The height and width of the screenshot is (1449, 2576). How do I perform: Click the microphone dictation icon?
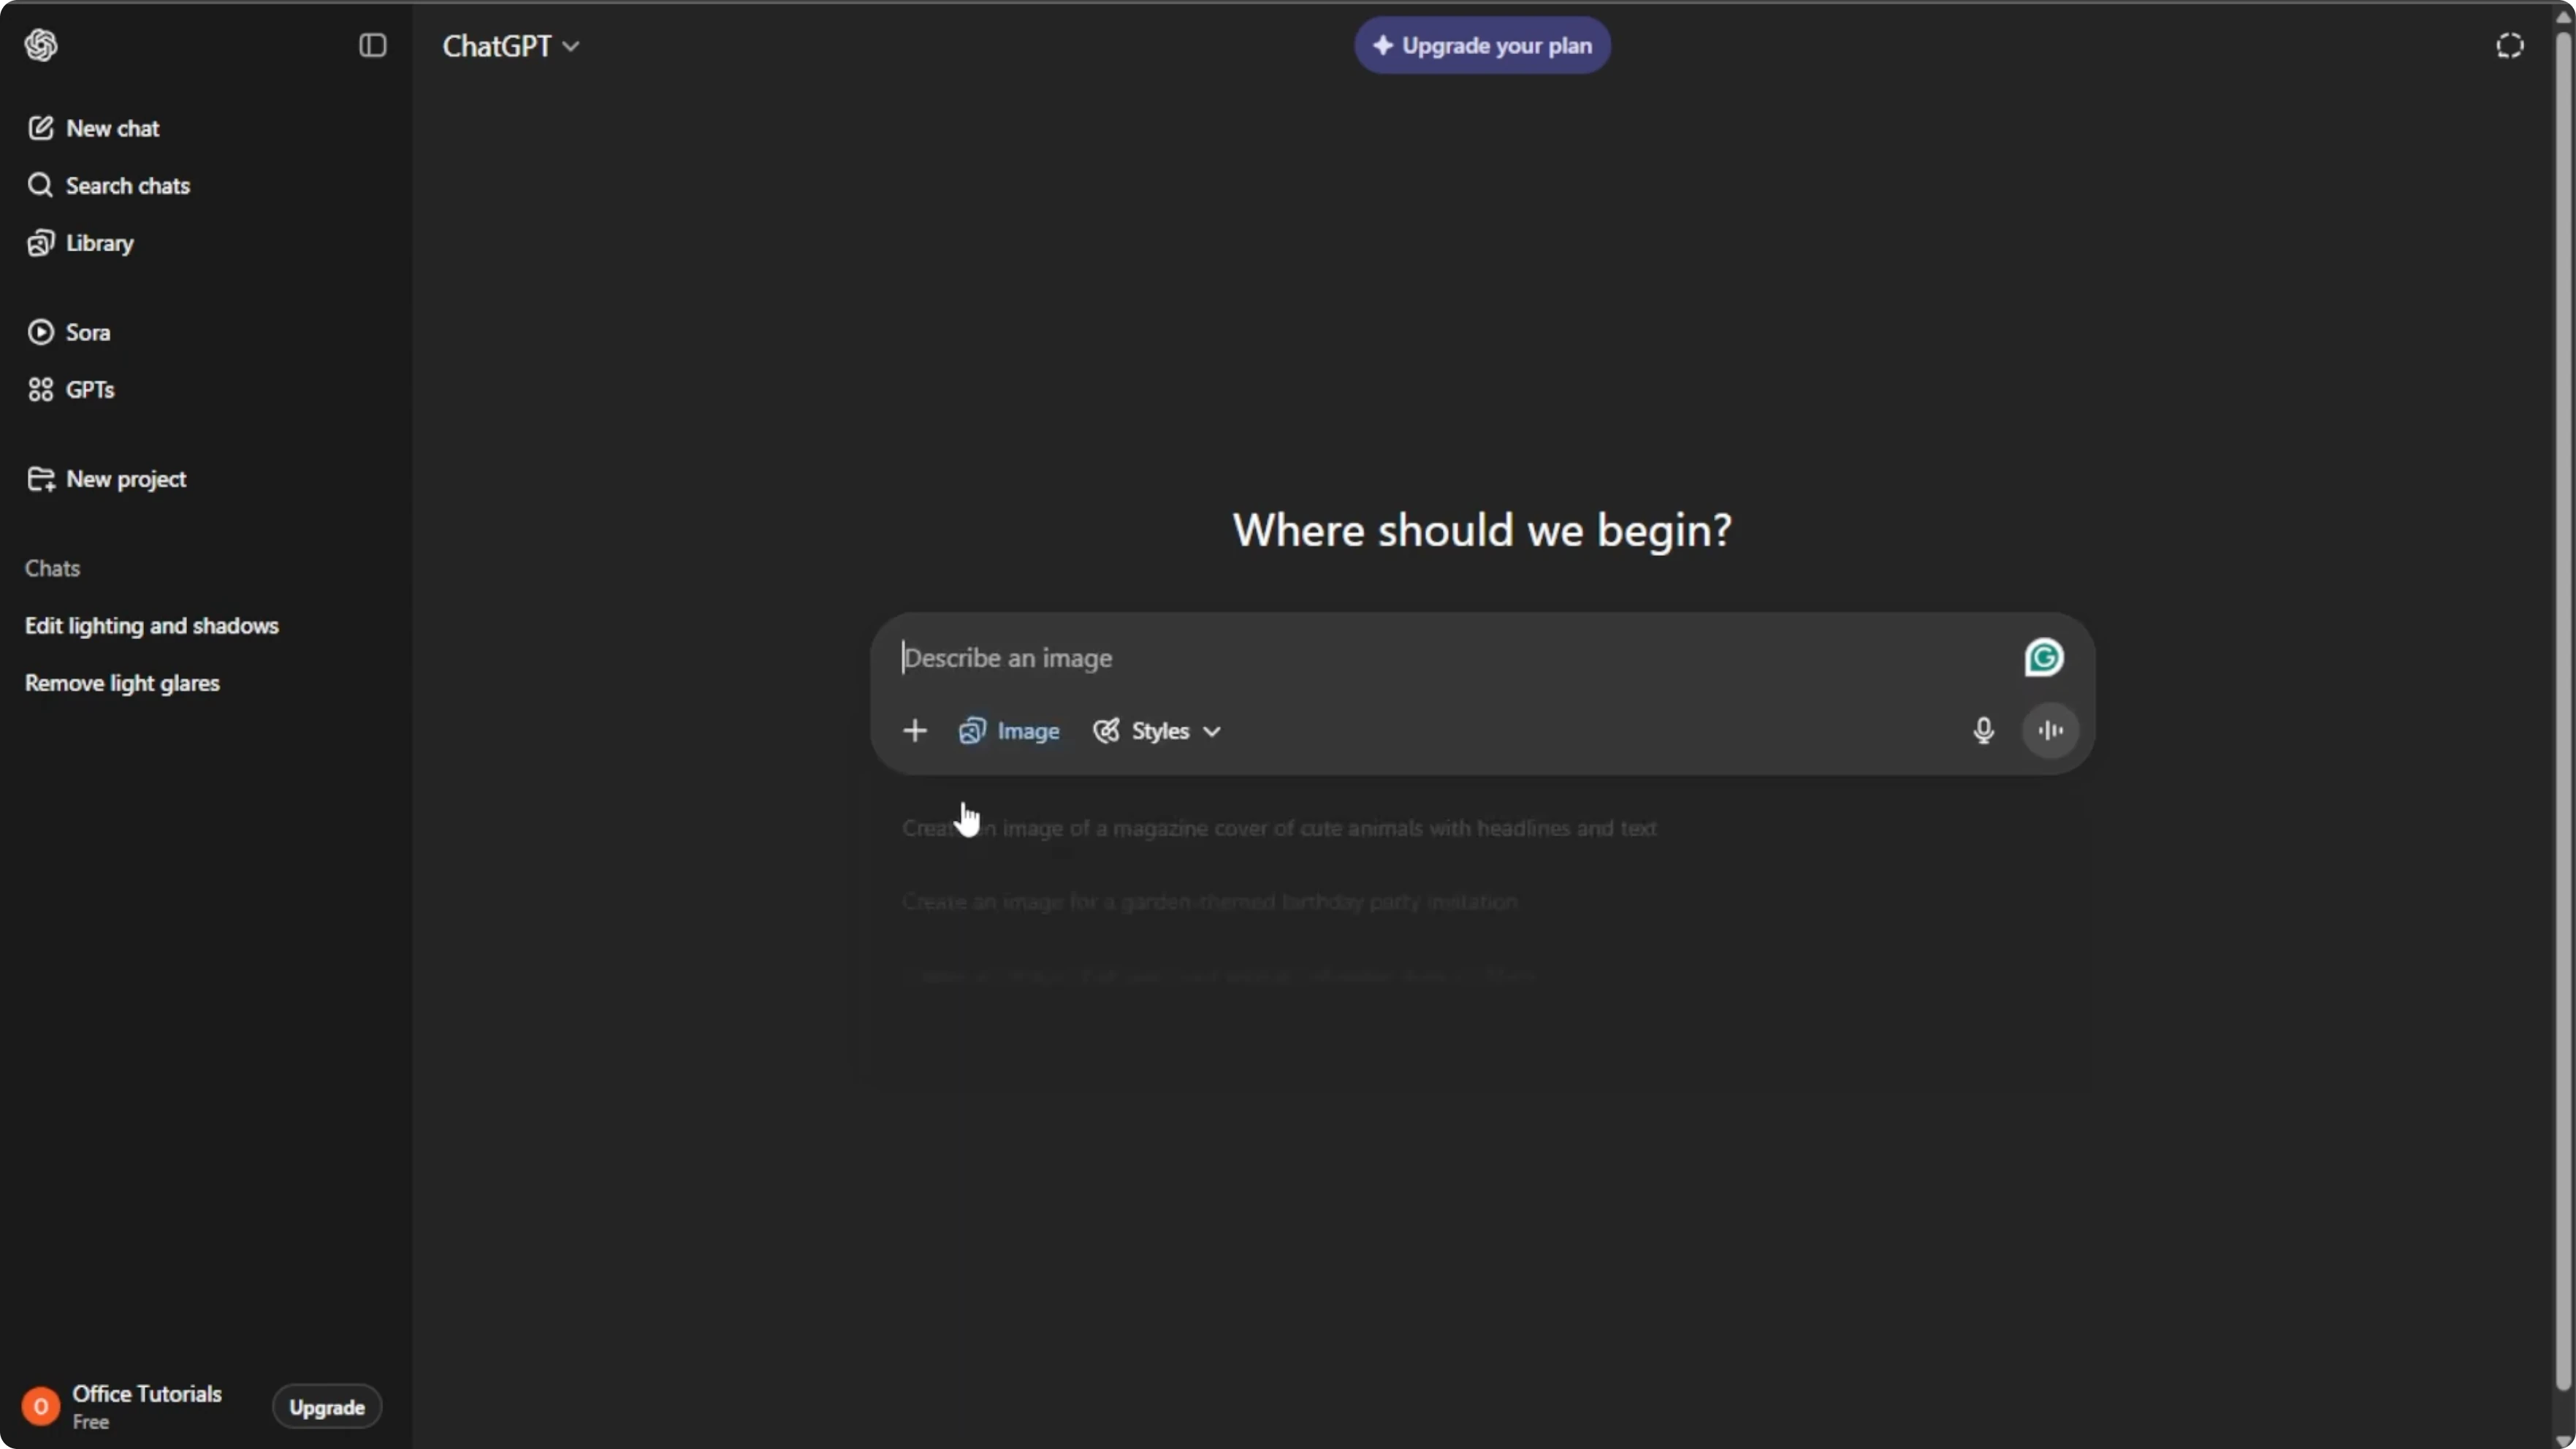pyautogui.click(x=1984, y=731)
